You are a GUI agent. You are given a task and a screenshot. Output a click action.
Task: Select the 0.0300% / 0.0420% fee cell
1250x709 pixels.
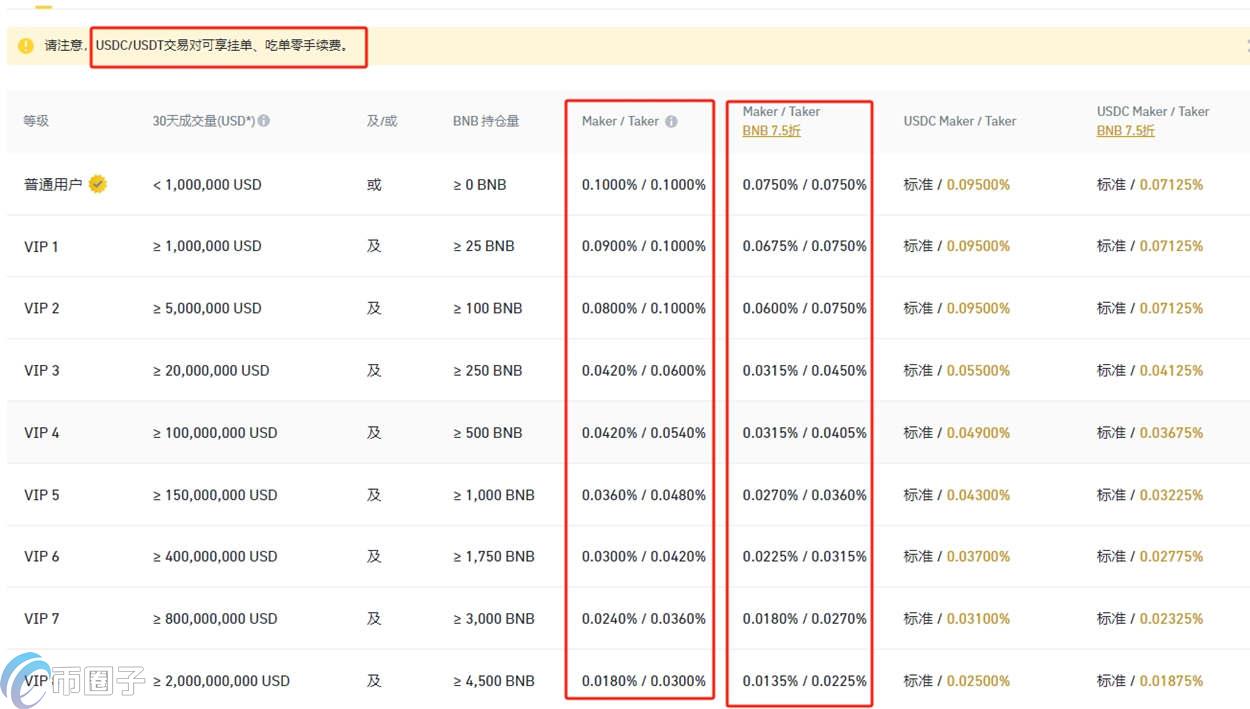tap(644, 556)
